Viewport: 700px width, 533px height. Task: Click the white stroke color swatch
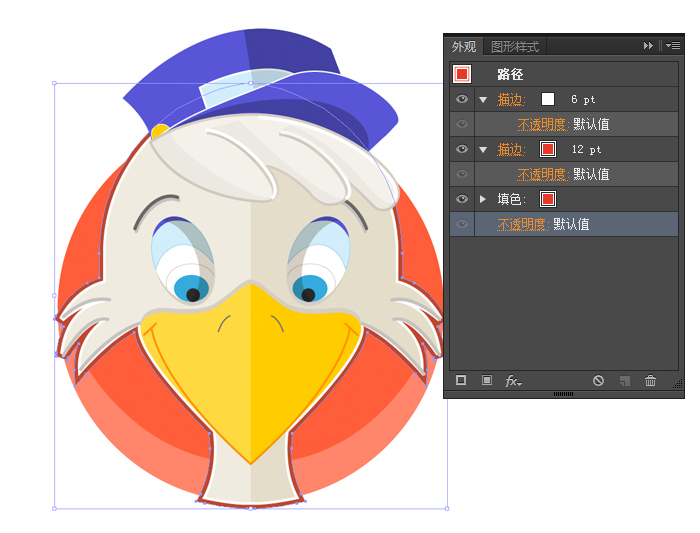(x=548, y=99)
